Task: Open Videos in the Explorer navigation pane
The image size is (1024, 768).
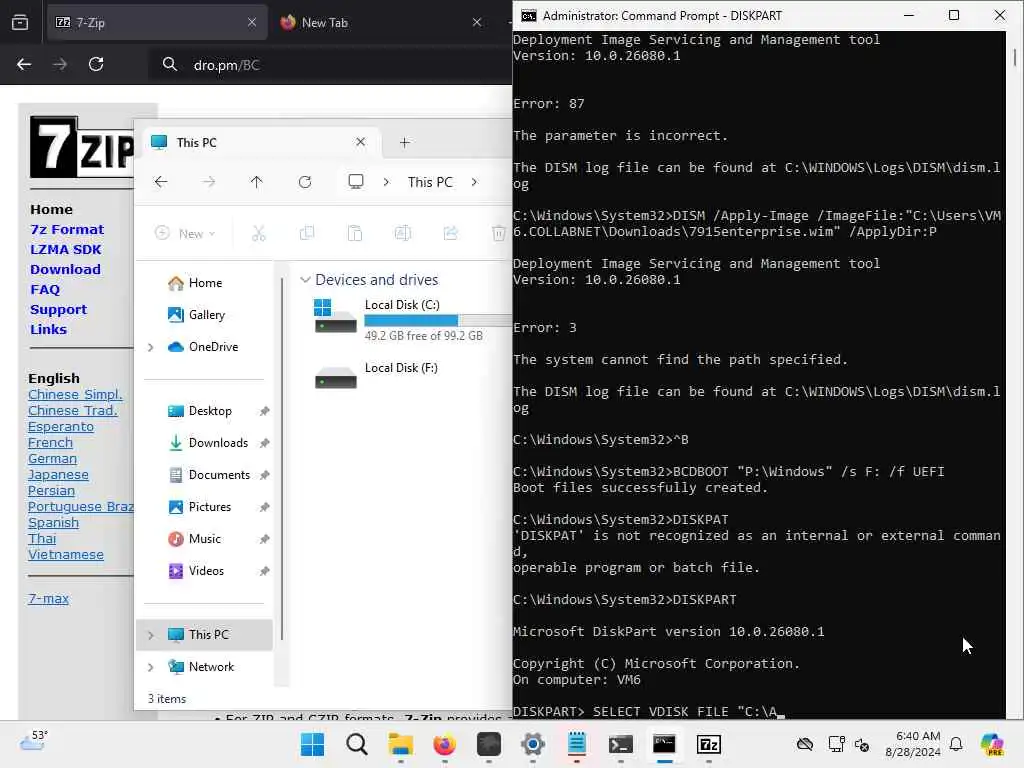Action: coord(206,571)
